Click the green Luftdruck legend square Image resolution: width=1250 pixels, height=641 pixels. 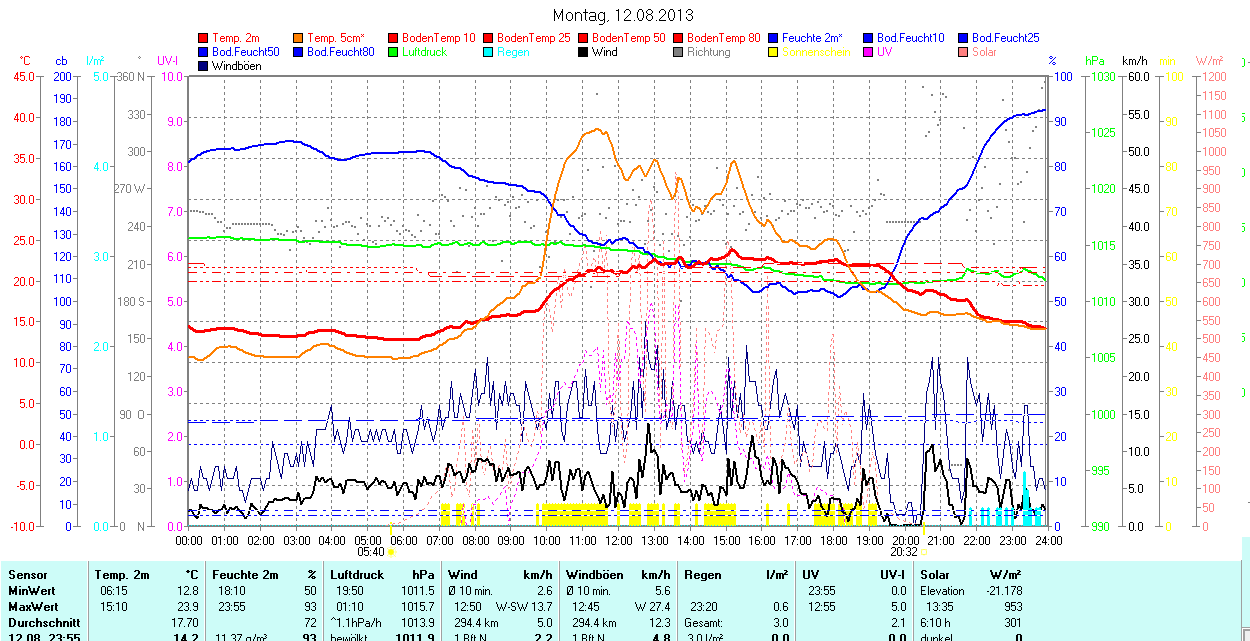[394, 52]
